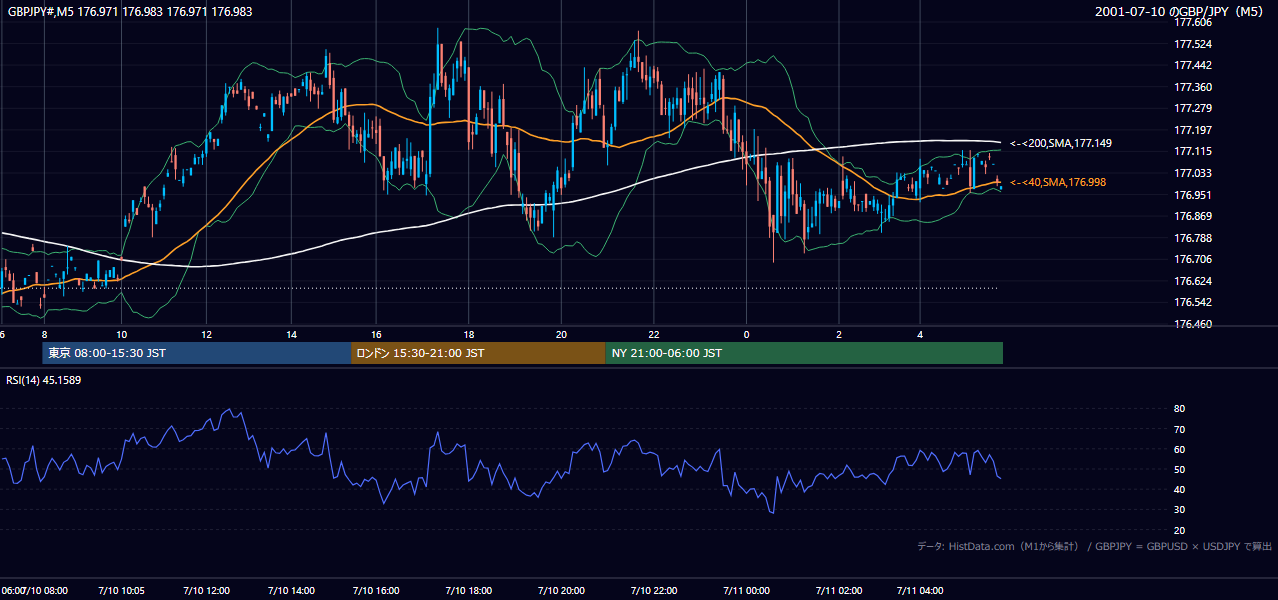
Task: Click the 7/10 16:00 bottom time label
Action: 377,591
